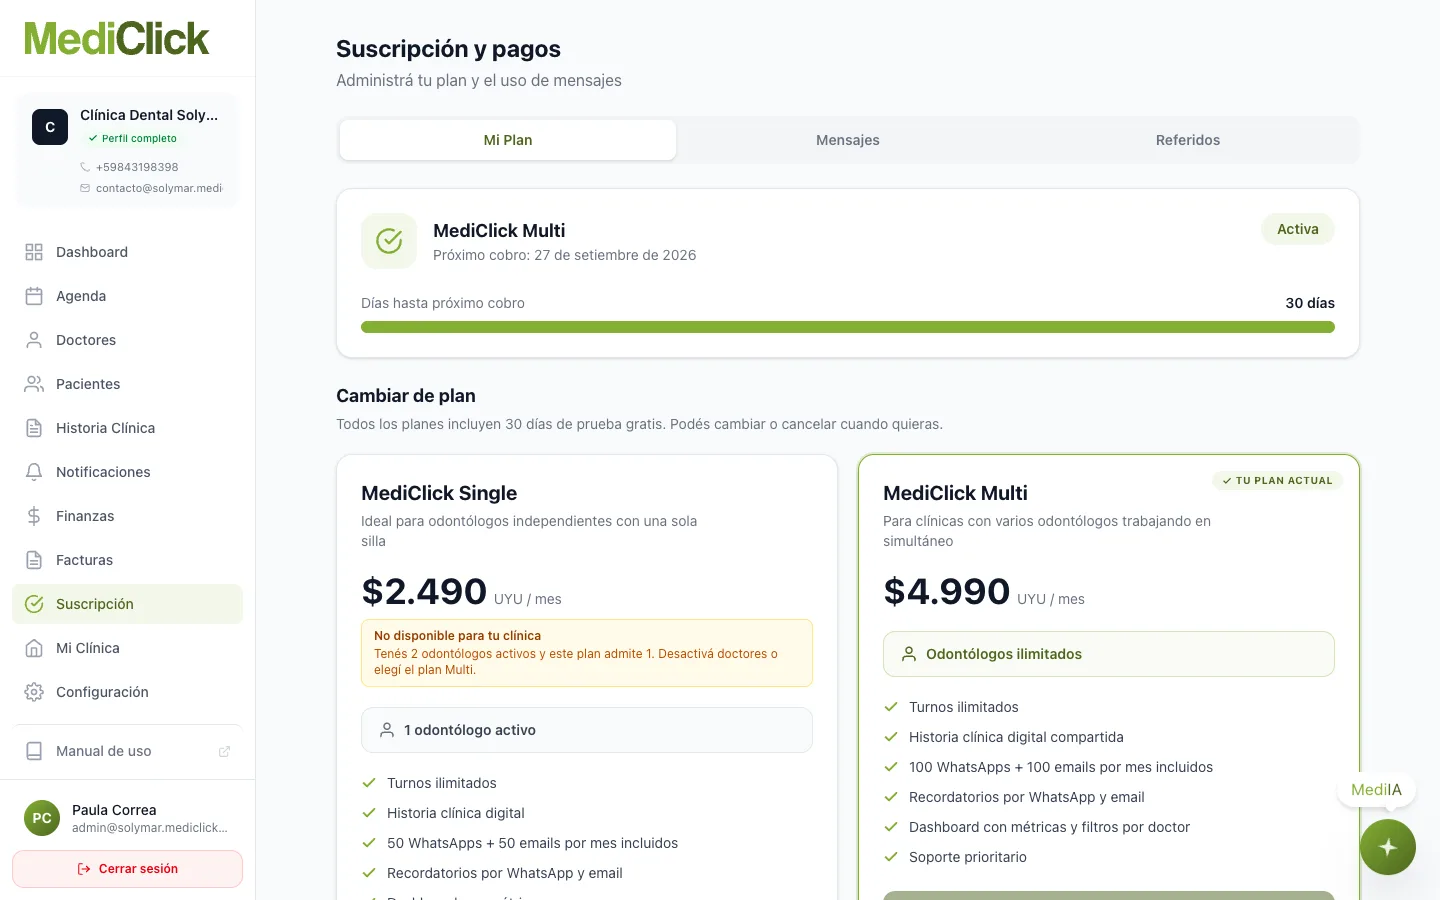Click the Facturas document icon
1440x900 pixels.
tap(34, 560)
